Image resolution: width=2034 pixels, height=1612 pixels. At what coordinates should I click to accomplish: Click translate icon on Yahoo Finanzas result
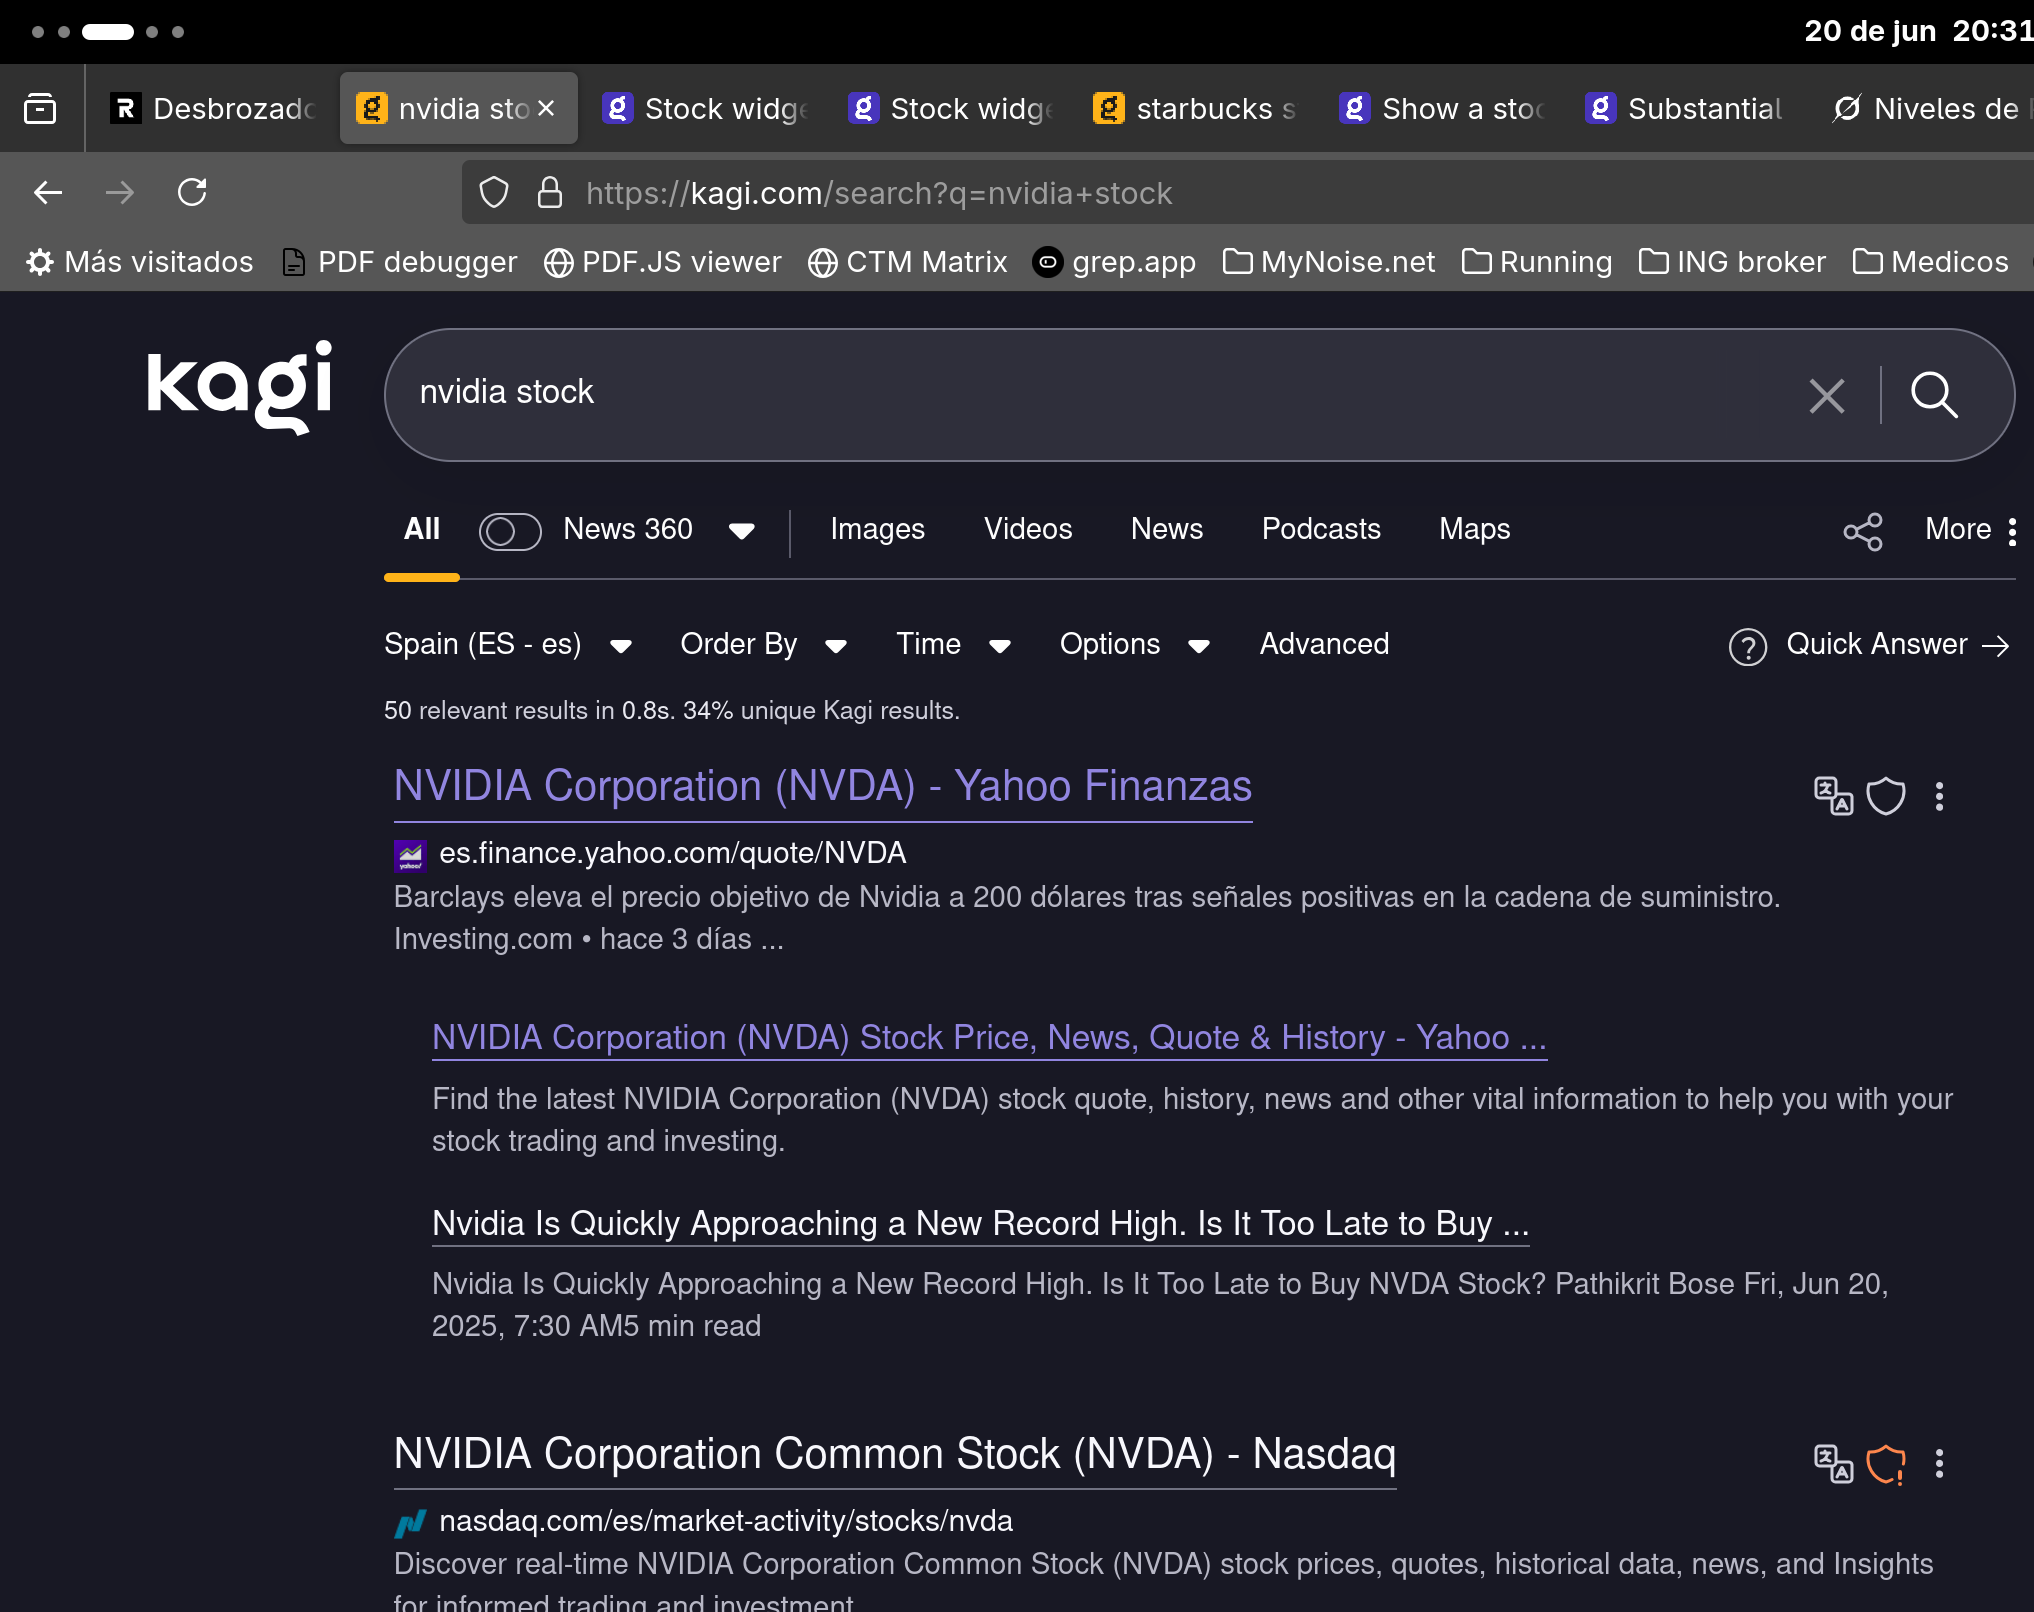tap(1832, 796)
